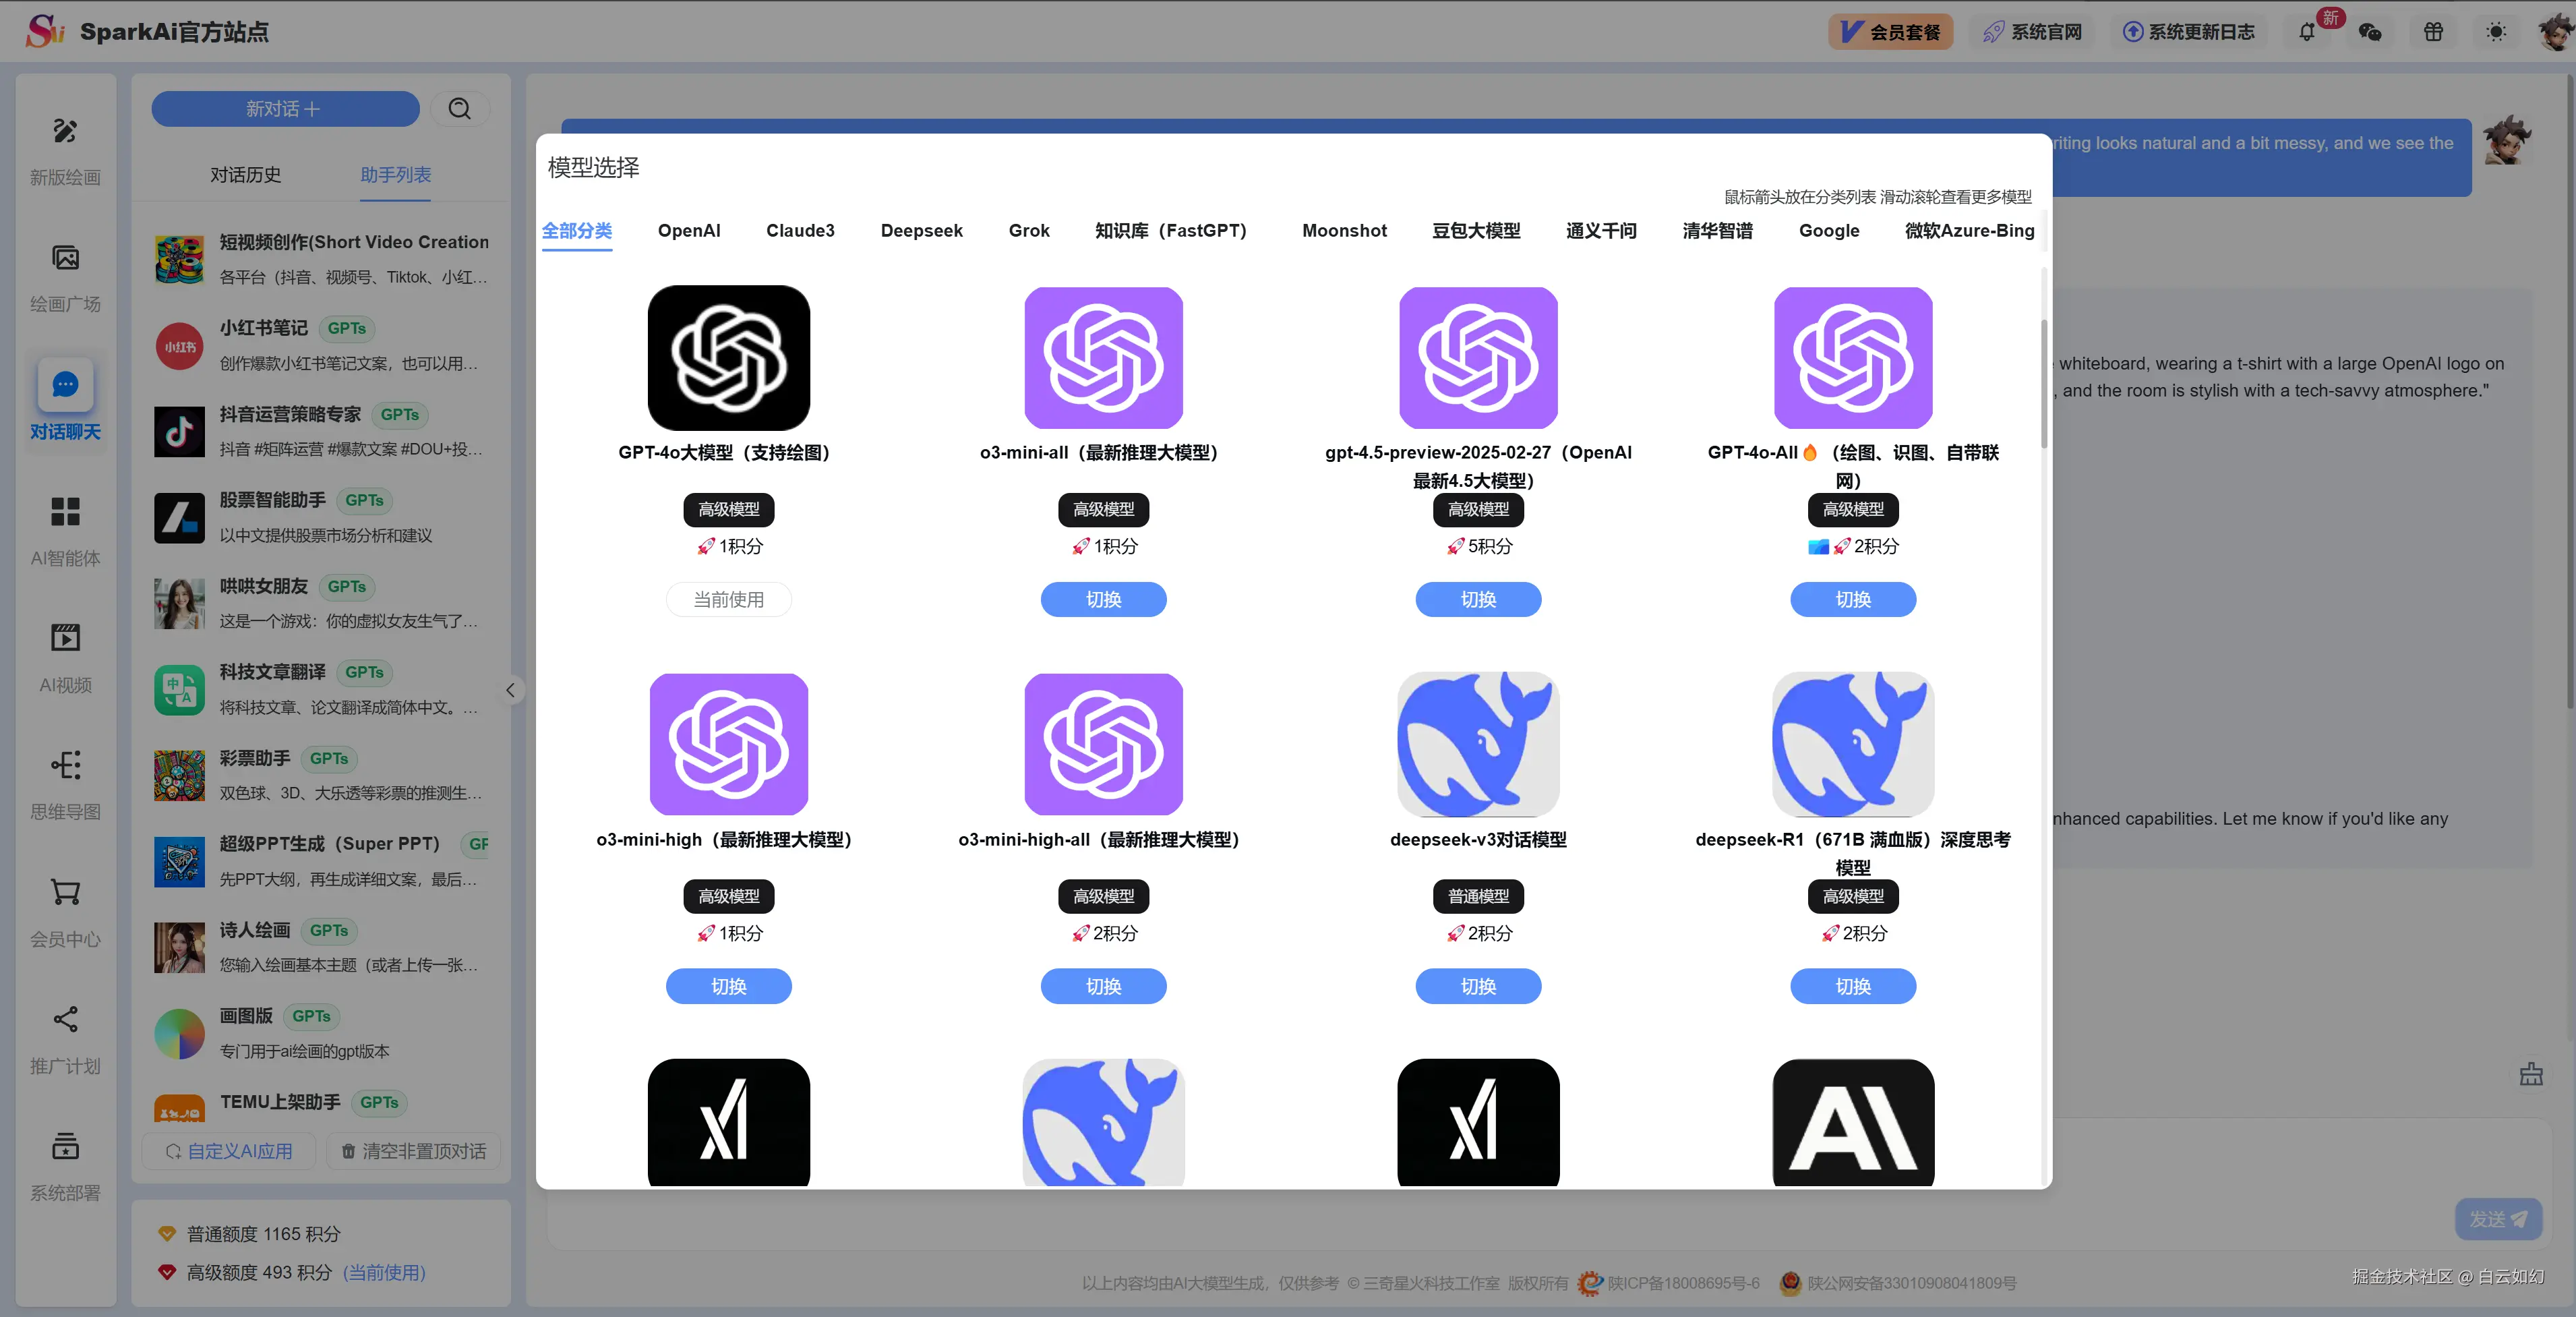
Task: Open the 绘画广场 gallery icon
Action: click(x=65, y=258)
